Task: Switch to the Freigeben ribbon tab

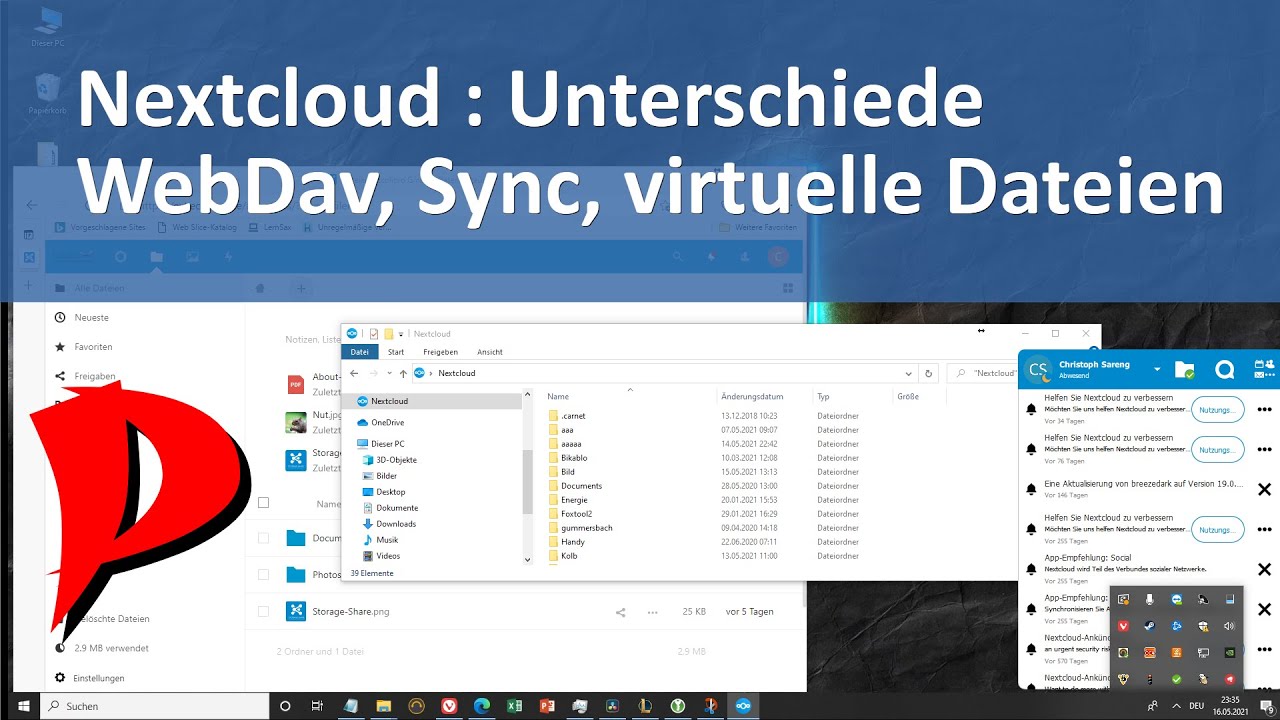Action: coord(440,352)
